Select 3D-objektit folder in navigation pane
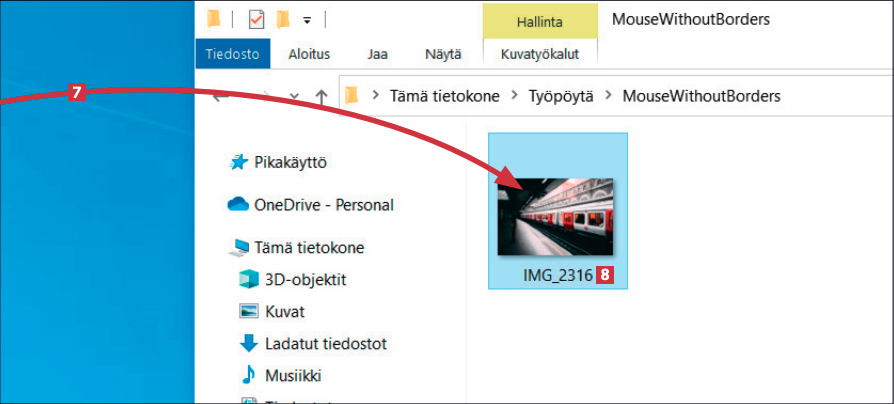Viewport: 894px width, 404px height. click(x=249, y=279)
